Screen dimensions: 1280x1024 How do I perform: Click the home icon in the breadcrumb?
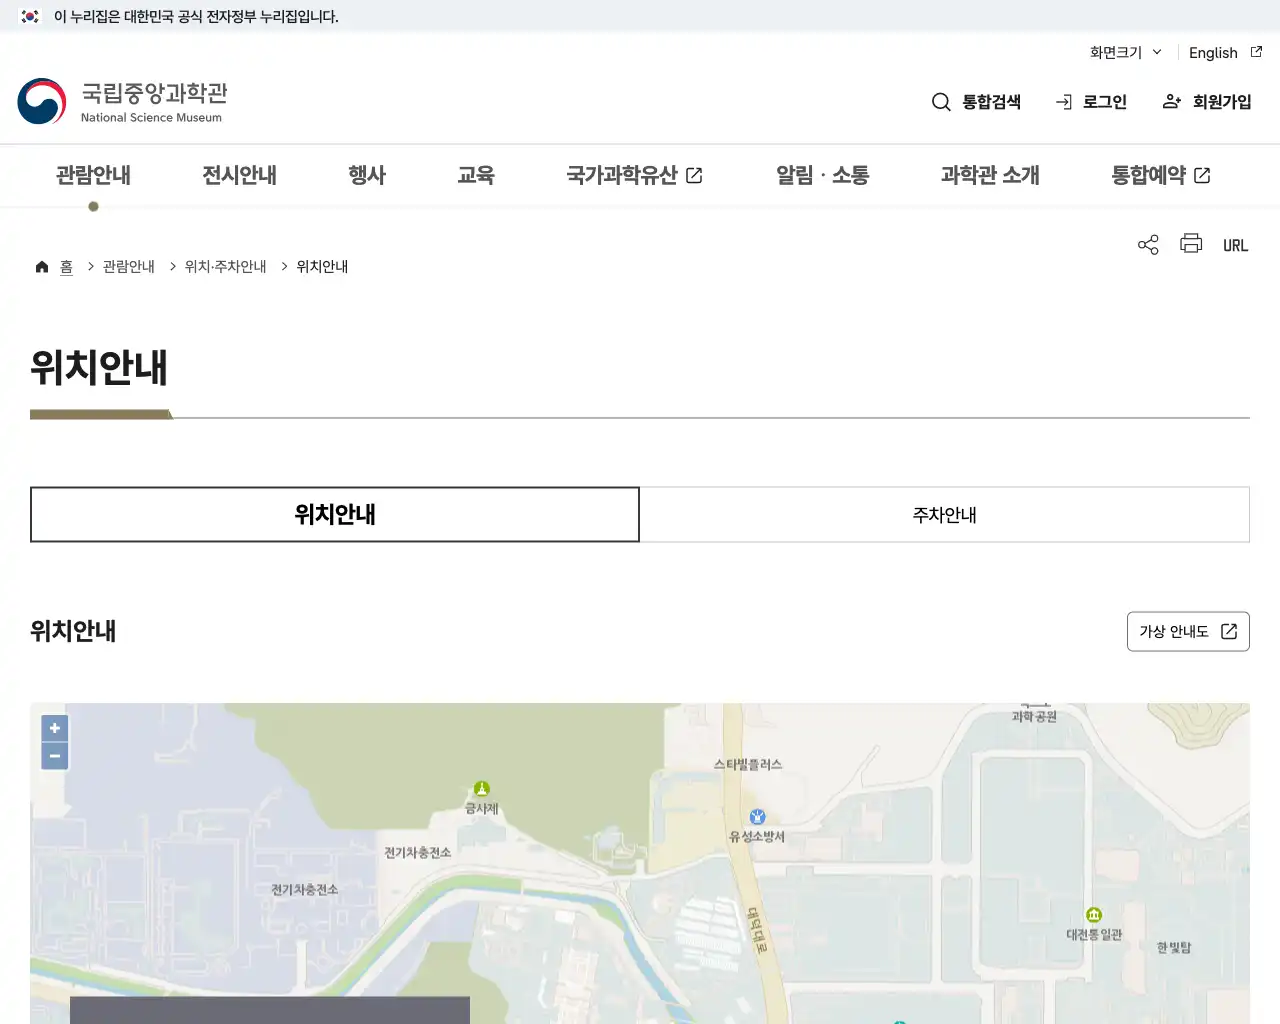[41, 266]
